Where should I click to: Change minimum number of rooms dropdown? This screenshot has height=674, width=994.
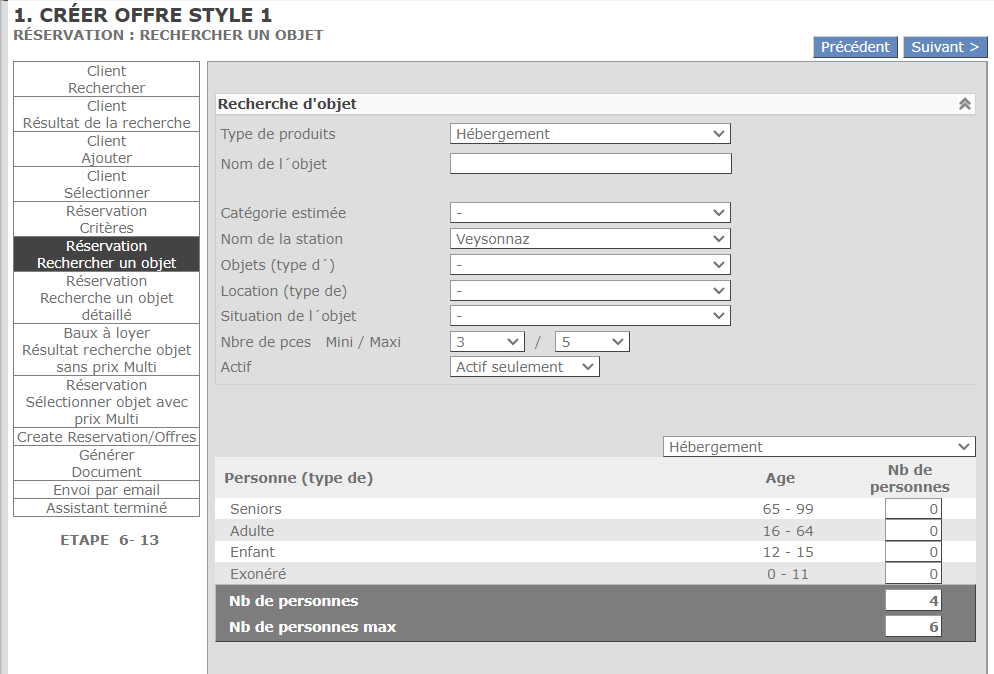click(487, 342)
